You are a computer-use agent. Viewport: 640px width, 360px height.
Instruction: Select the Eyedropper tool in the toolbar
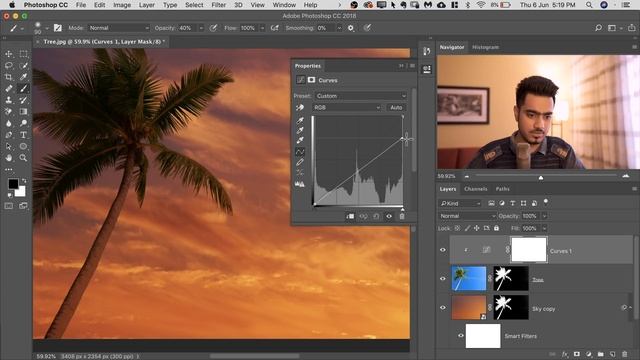click(23, 77)
